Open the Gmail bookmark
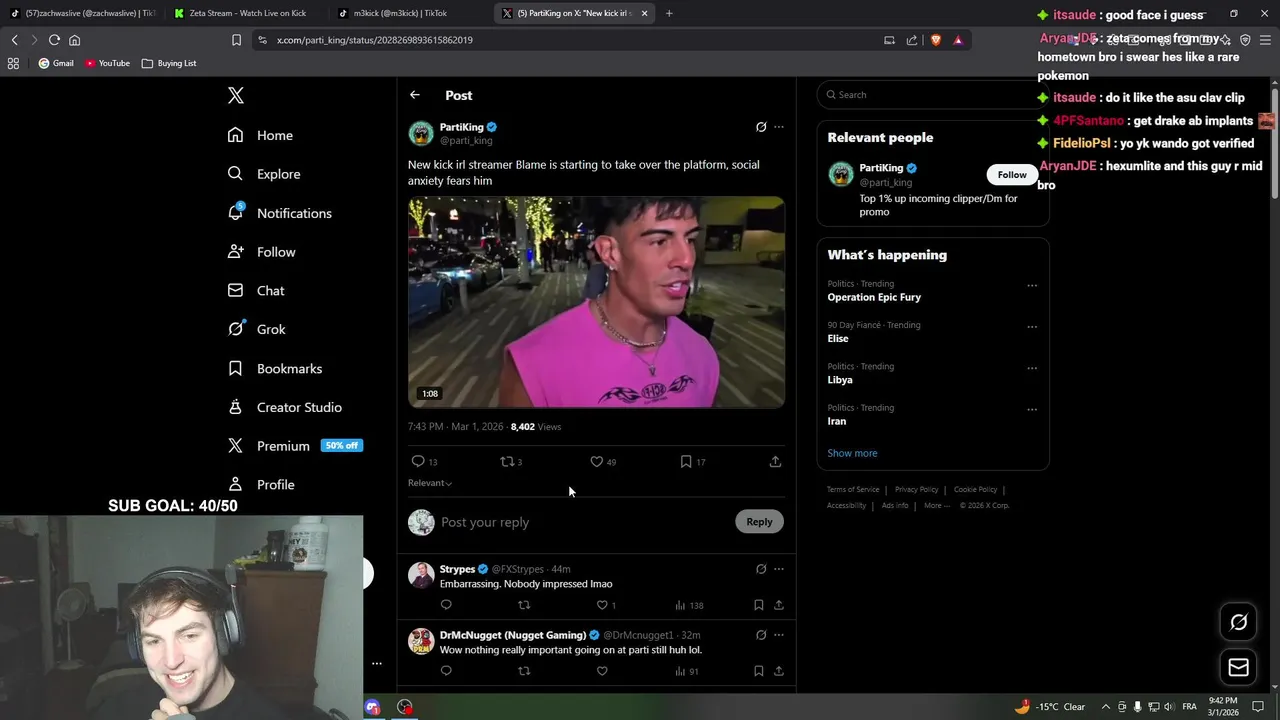 (x=56, y=63)
